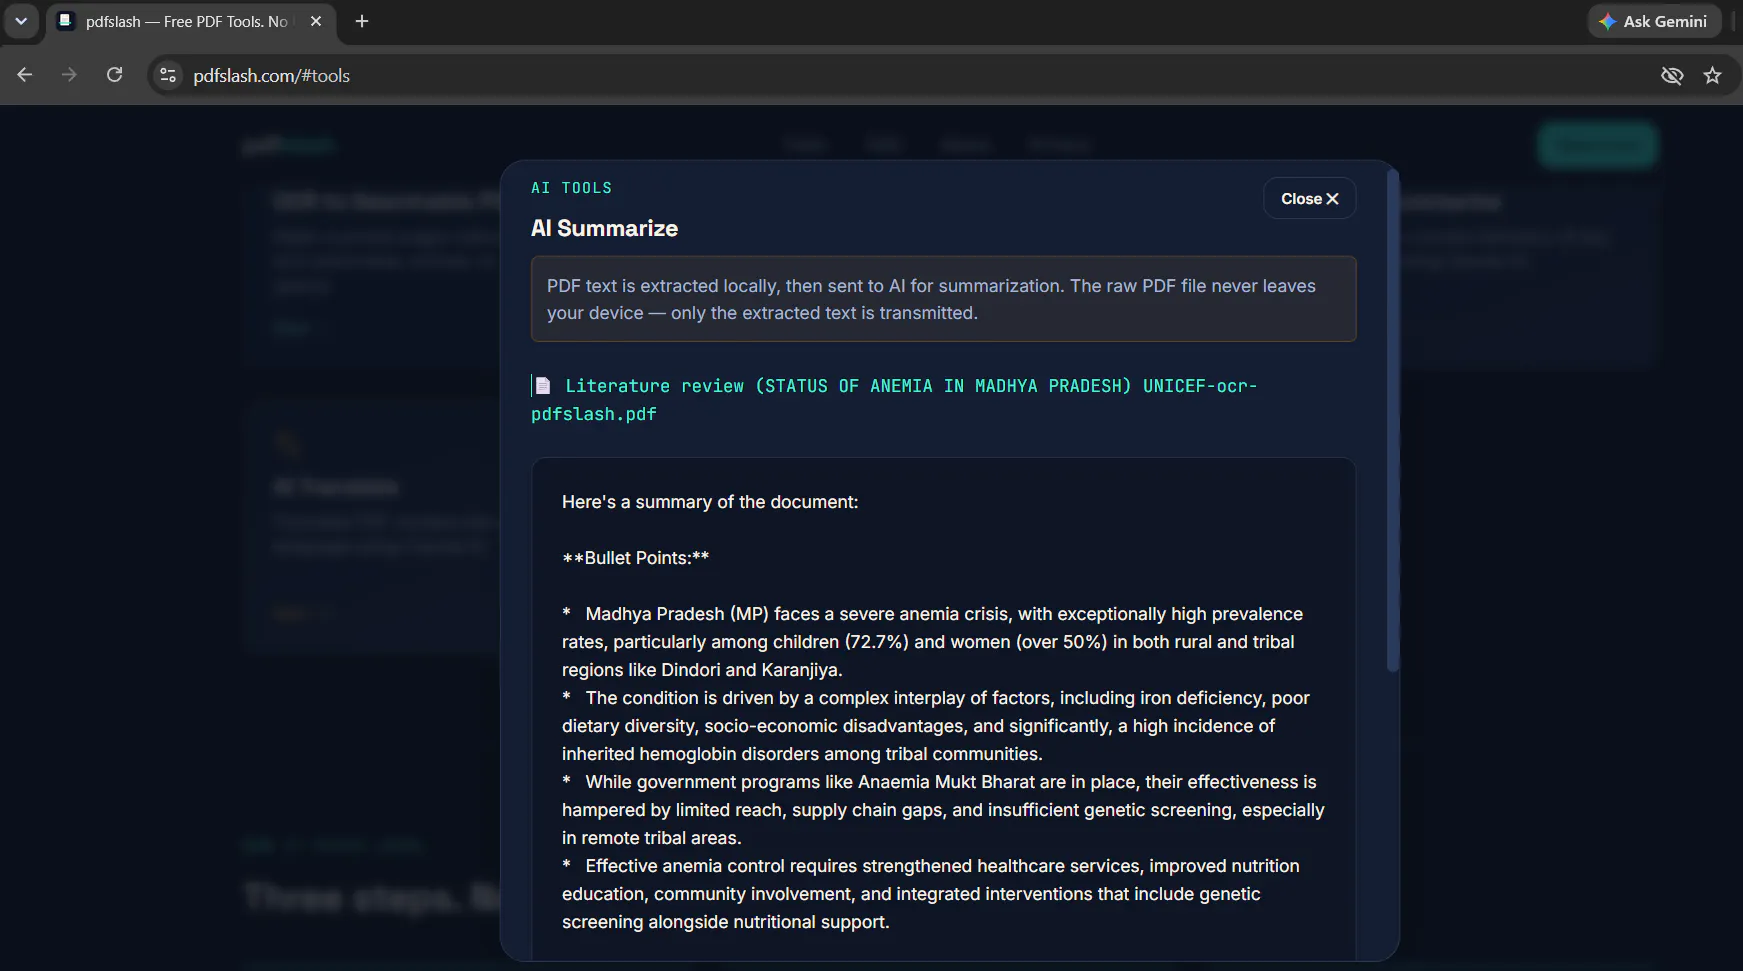Close the AI Summarize dialog
This screenshot has width=1743, height=971.
[x=1309, y=198]
